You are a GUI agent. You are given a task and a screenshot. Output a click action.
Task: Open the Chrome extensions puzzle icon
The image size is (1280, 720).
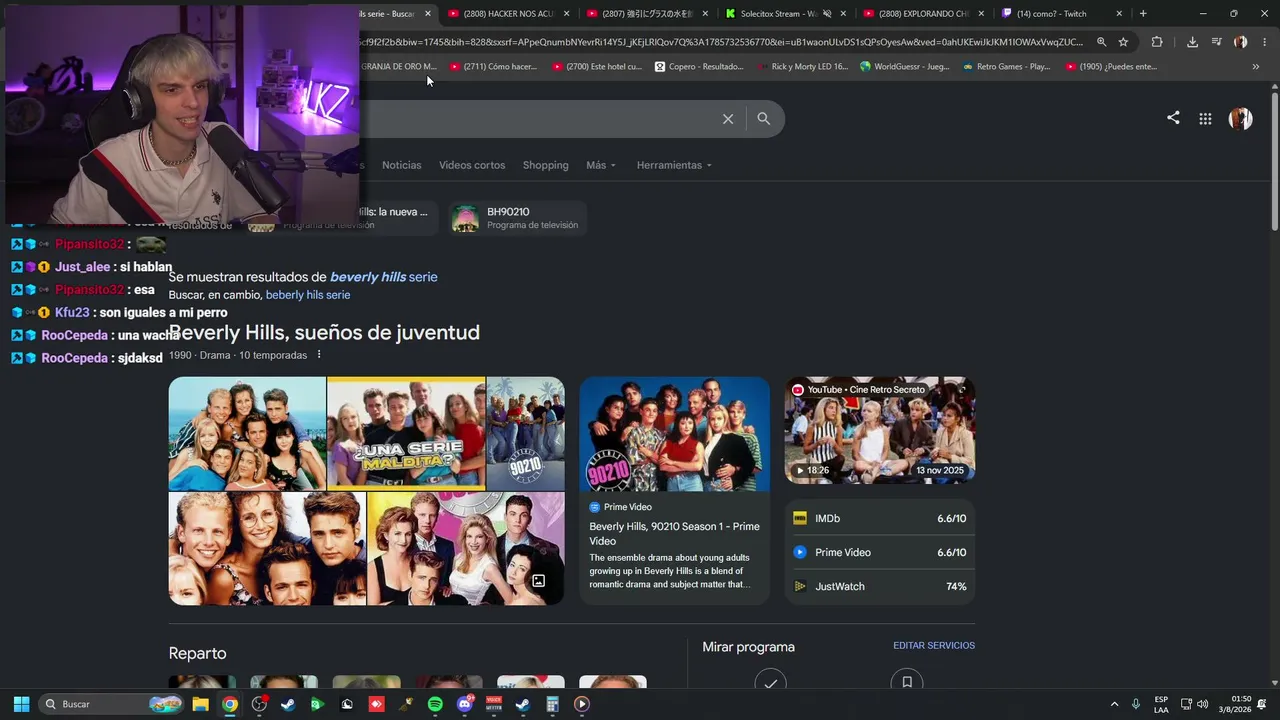tap(1157, 42)
